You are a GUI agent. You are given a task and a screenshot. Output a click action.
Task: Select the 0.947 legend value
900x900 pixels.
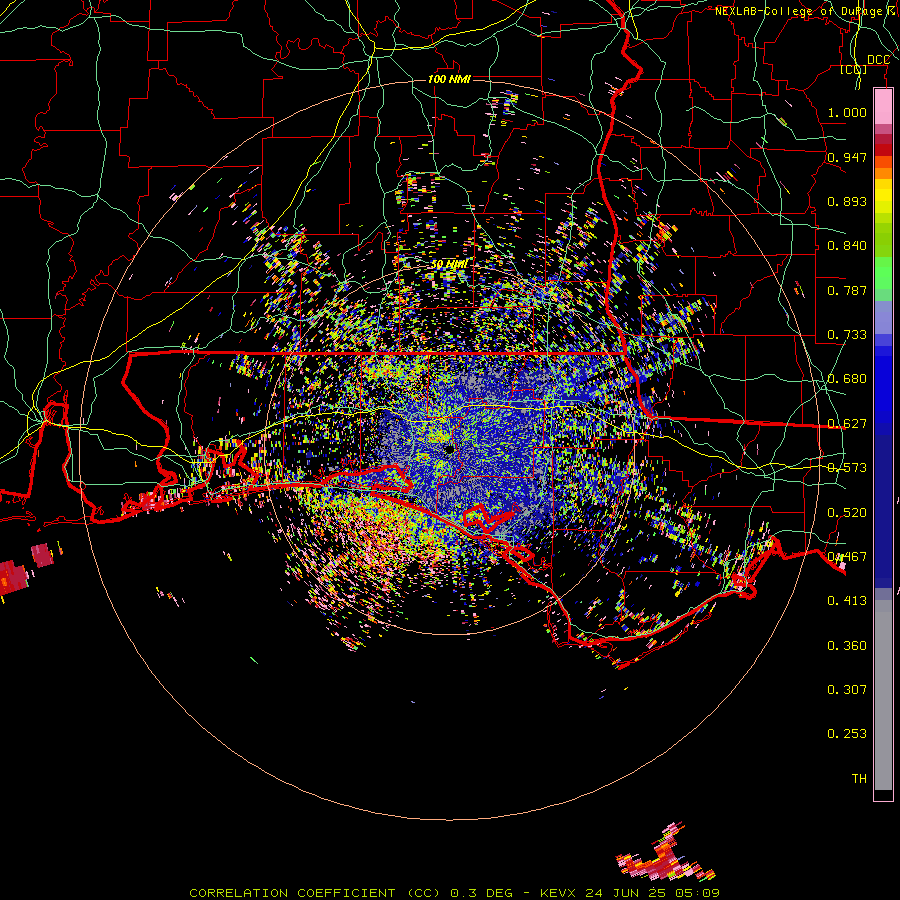pos(847,157)
